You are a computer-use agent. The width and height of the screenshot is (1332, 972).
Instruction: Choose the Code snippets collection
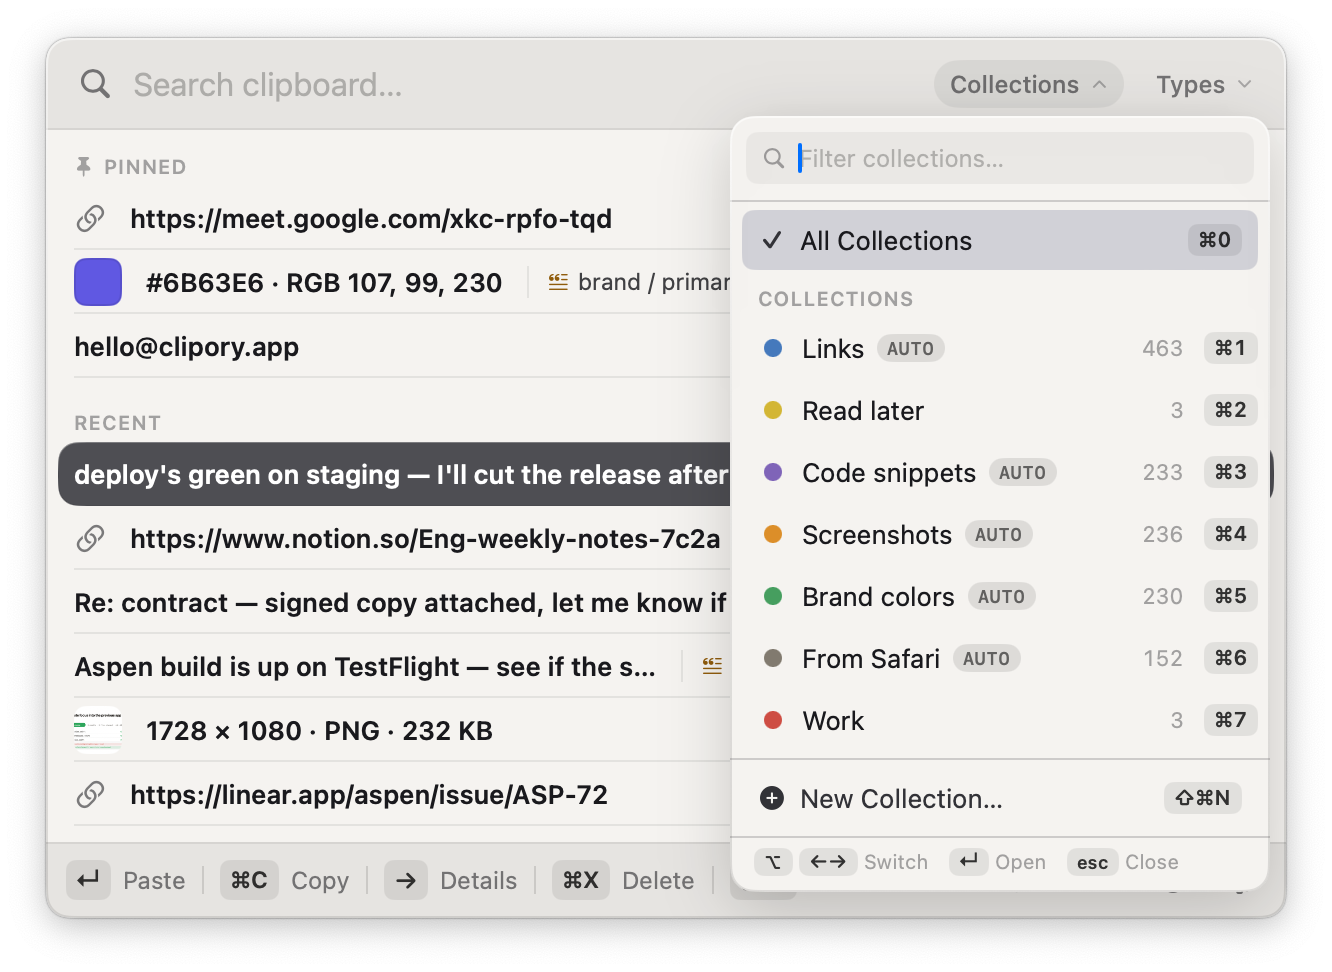pos(1000,472)
